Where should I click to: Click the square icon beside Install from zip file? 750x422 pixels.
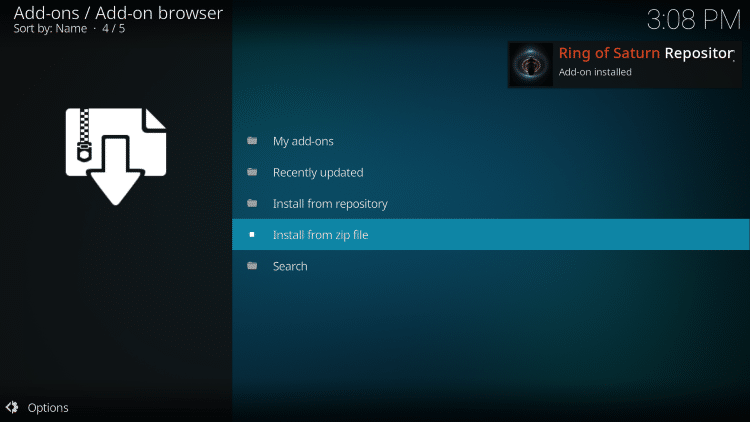click(252, 235)
